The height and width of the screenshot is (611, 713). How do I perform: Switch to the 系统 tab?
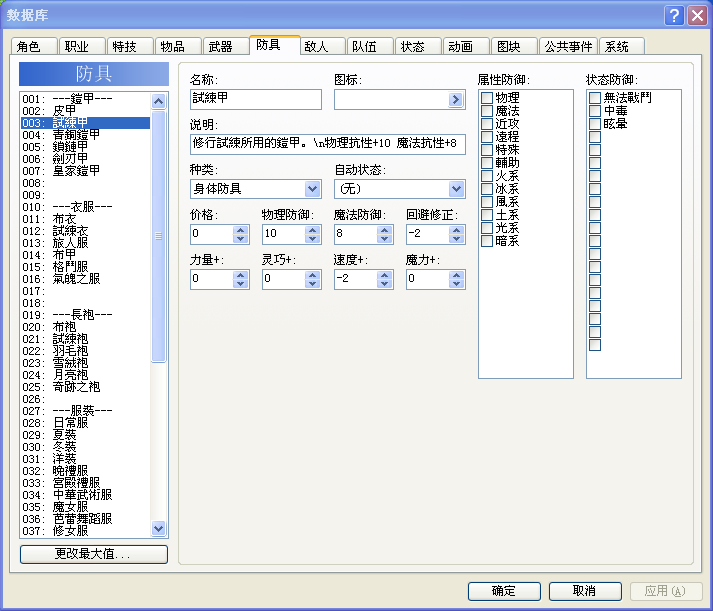(x=622, y=46)
